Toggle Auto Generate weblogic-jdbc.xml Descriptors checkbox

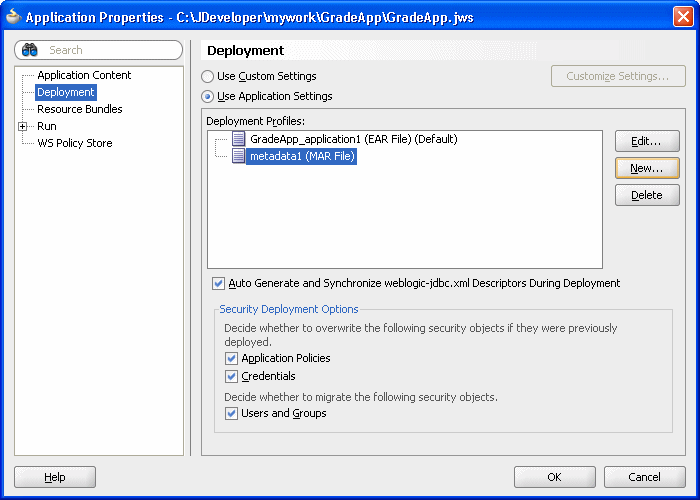218,283
